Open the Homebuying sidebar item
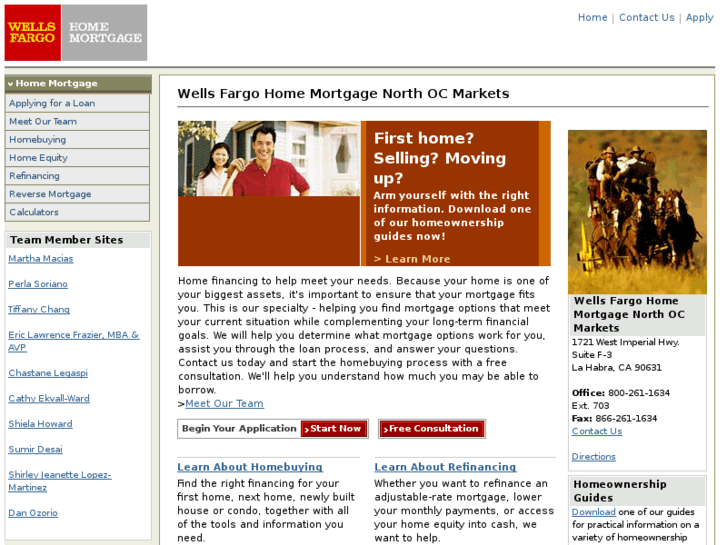 pos(77,140)
